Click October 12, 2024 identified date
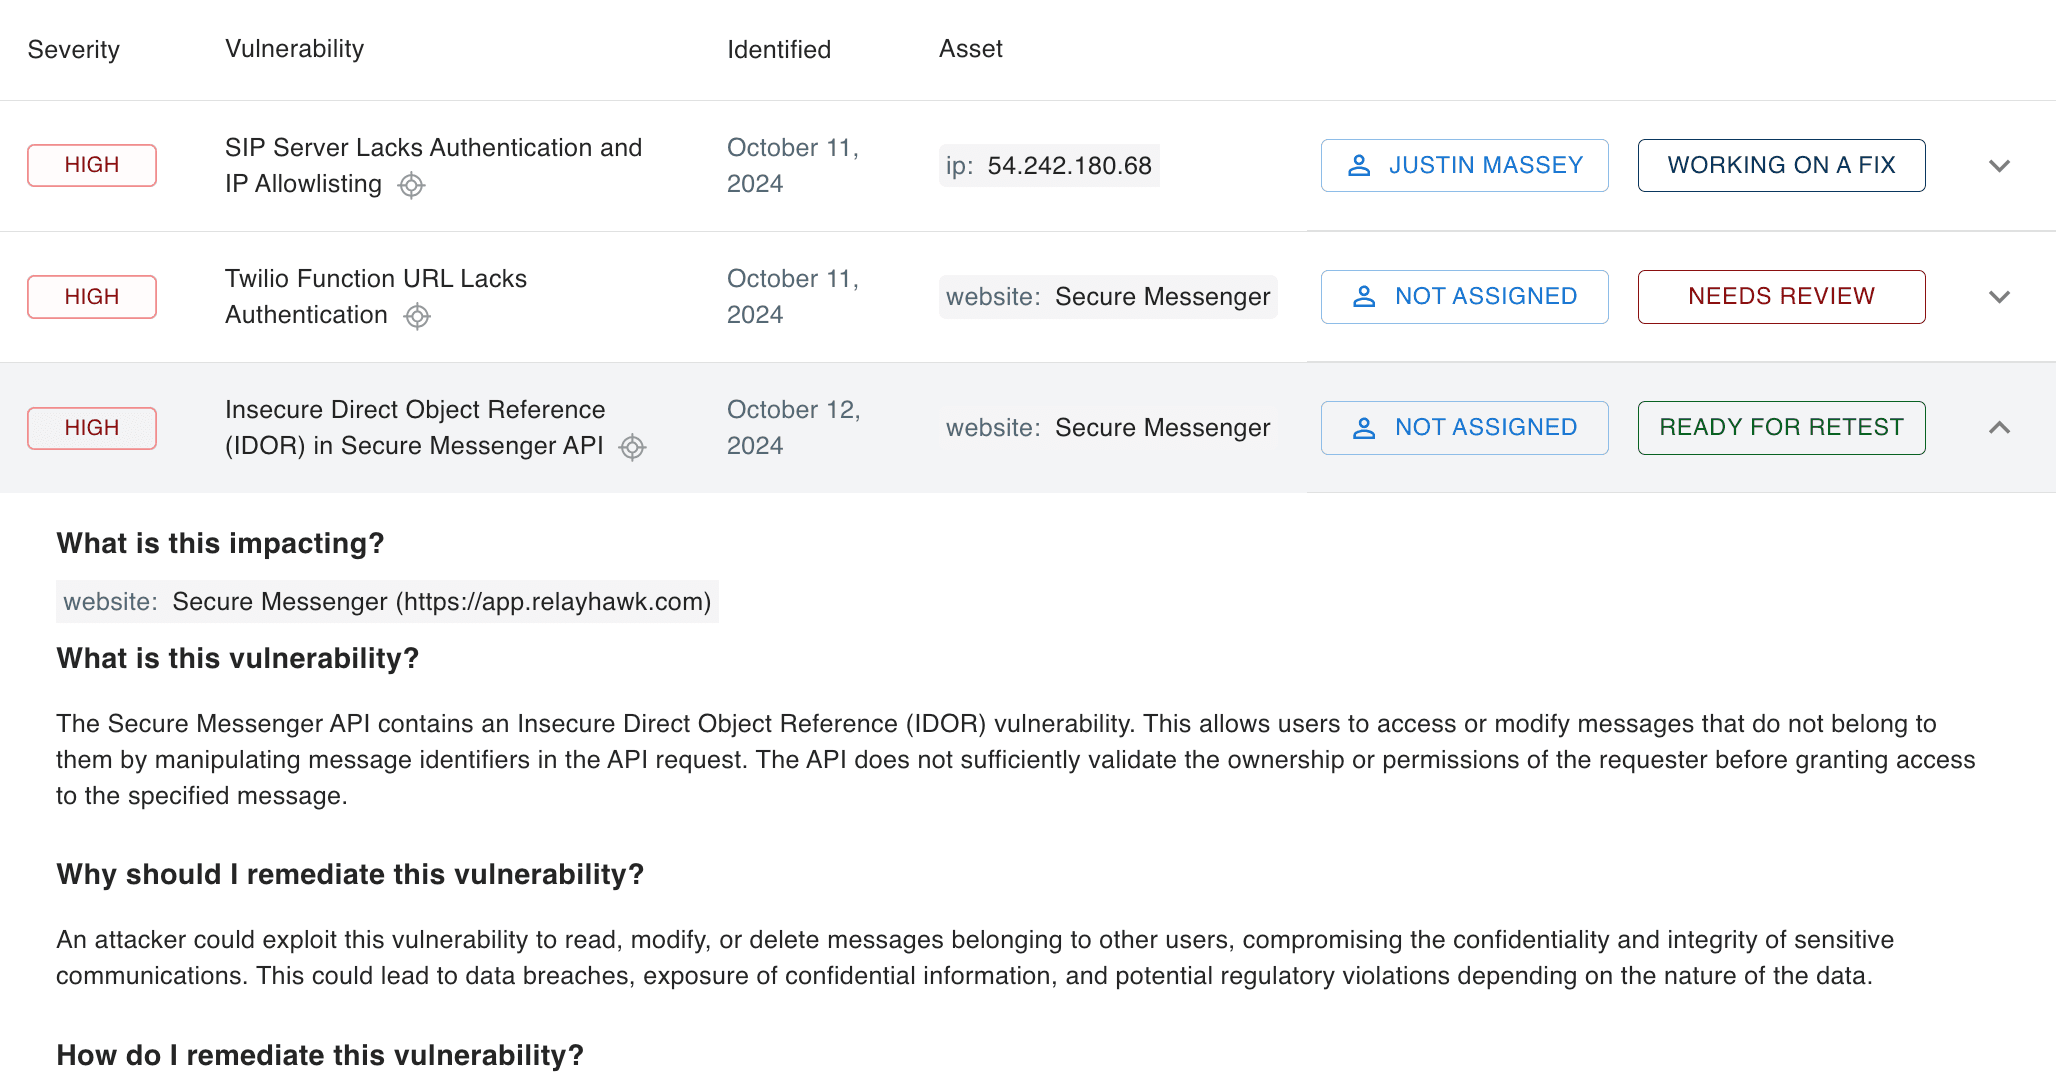Screen dimensions: 2056x1076 coord(794,428)
